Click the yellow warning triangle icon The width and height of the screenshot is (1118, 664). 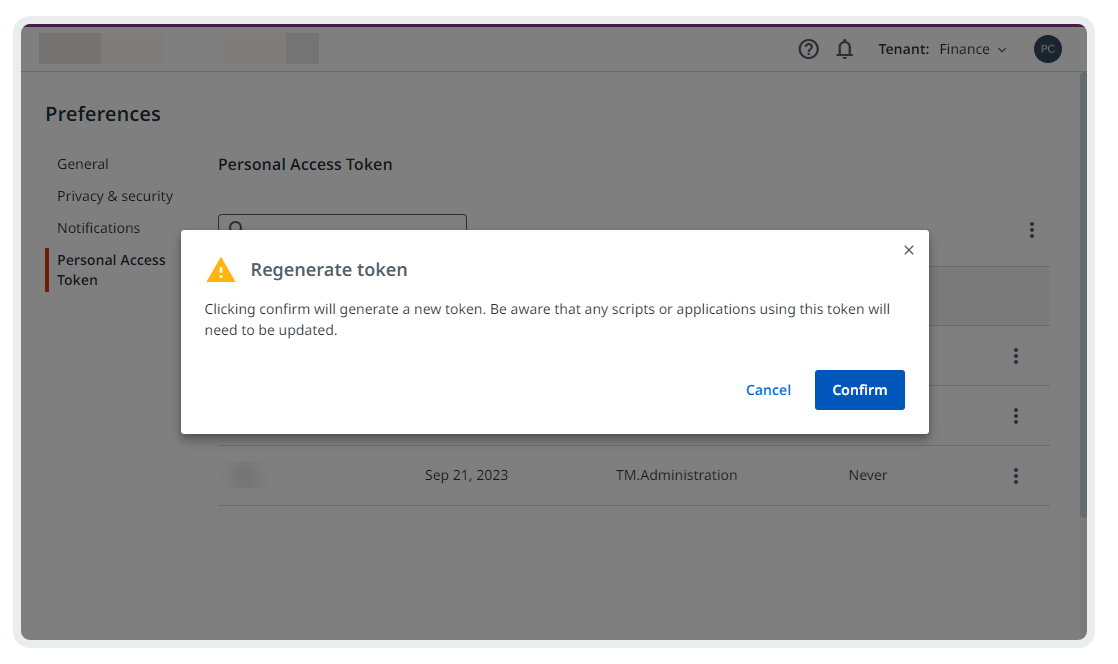click(x=221, y=270)
